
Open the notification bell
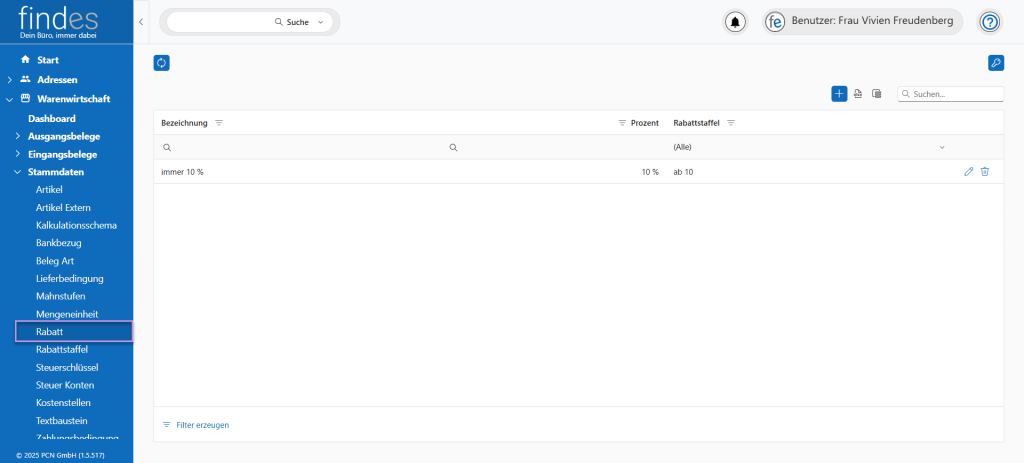[x=736, y=22]
